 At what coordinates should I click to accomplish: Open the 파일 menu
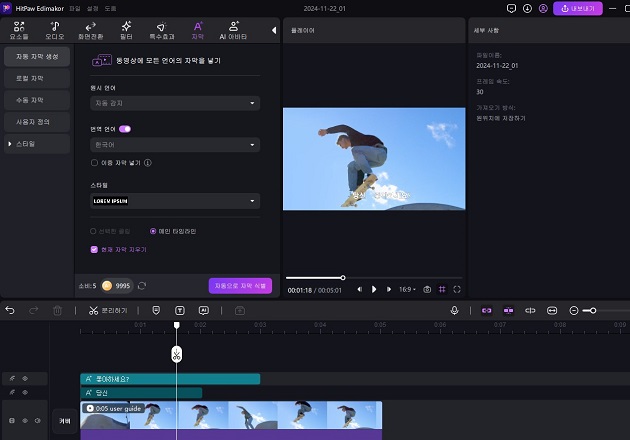[75, 8]
